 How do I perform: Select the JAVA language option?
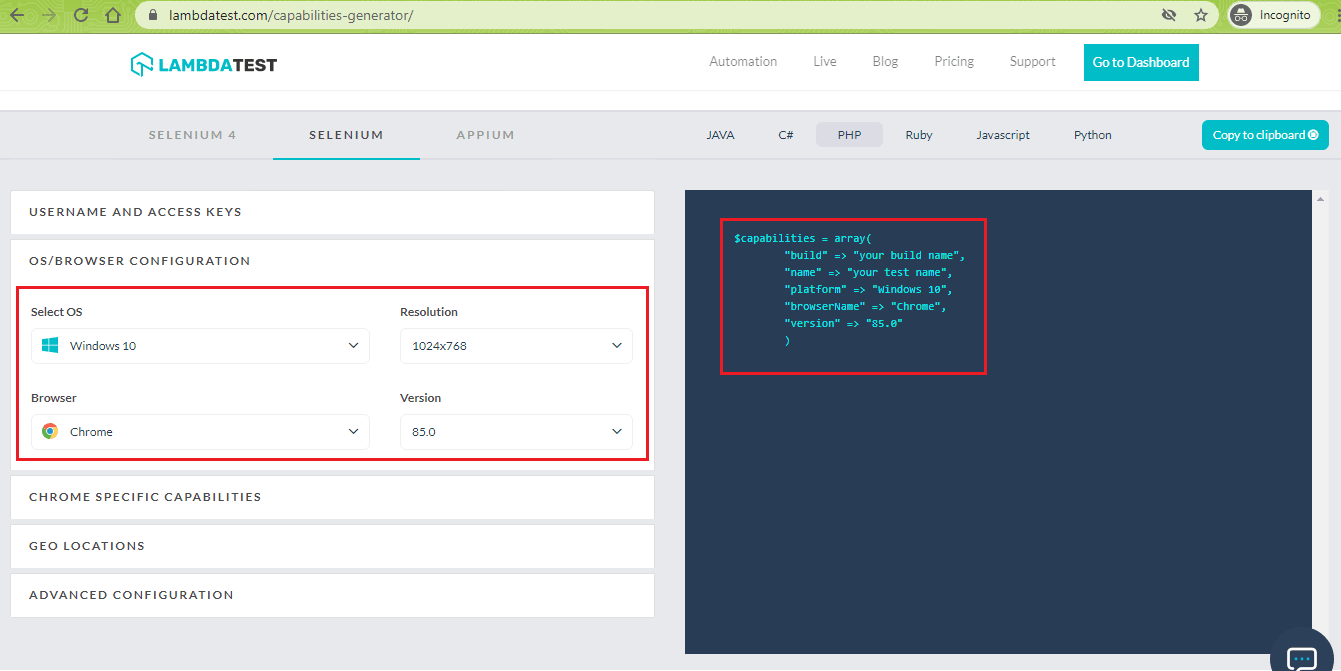[x=720, y=134]
